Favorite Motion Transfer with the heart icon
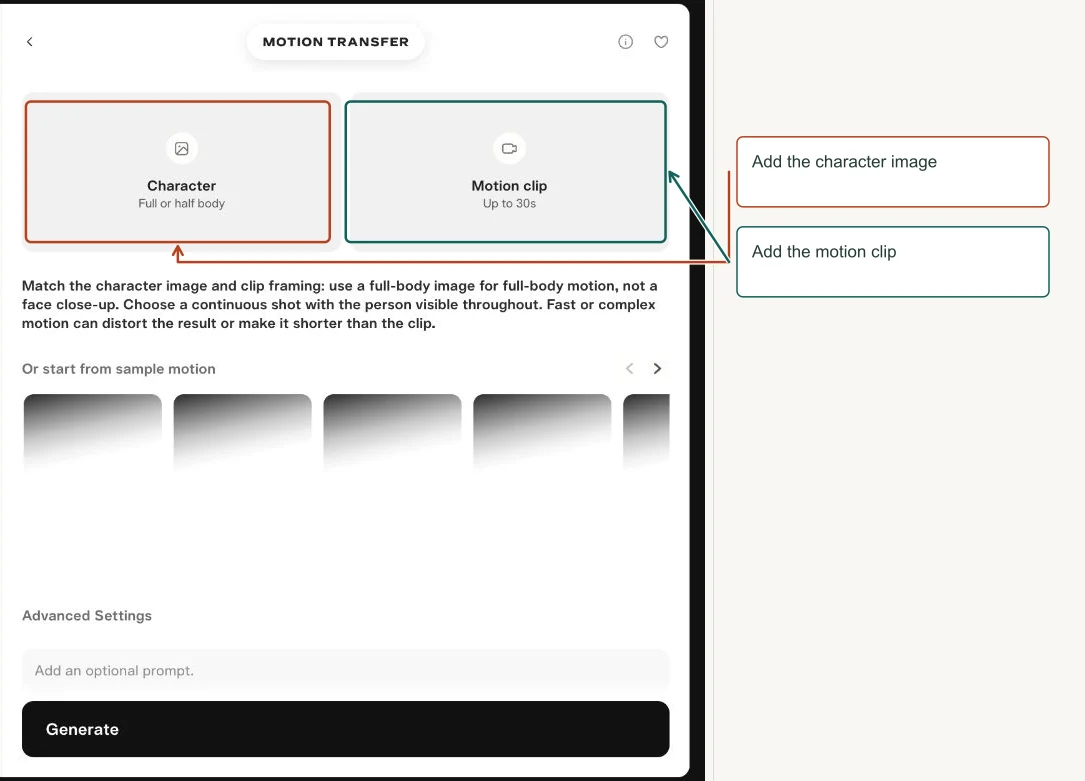Viewport: 1085px width, 781px height. pyautogui.click(x=662, y=42)
